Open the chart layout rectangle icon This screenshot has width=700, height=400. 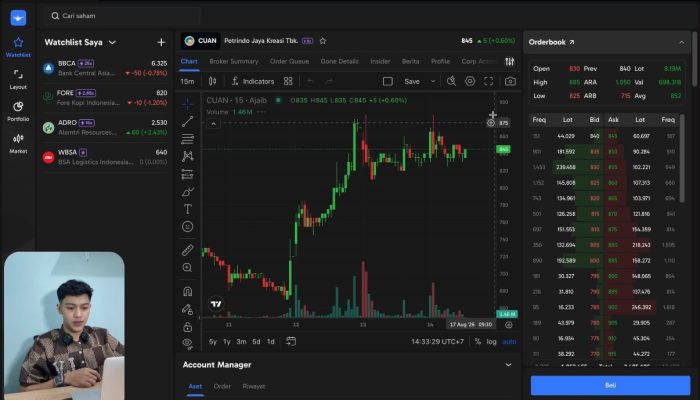click(388, 81)
